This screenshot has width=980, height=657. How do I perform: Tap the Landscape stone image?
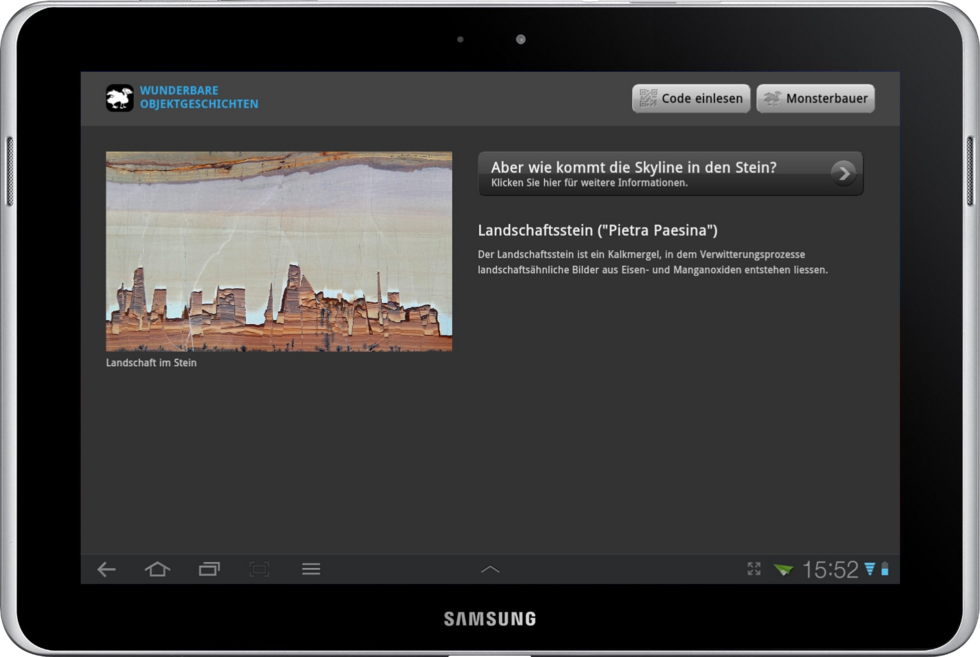click(x=279, y=251)
